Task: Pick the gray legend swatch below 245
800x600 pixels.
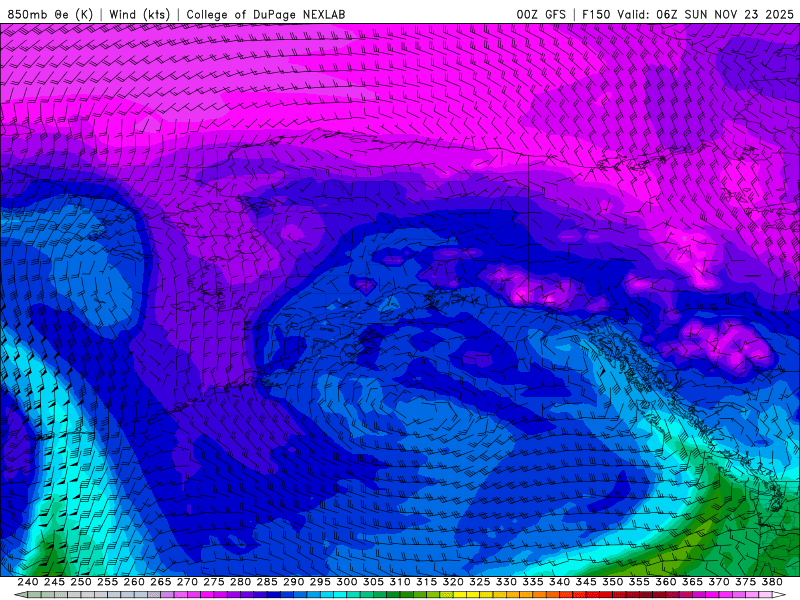Action: click(x=61, y=595)
